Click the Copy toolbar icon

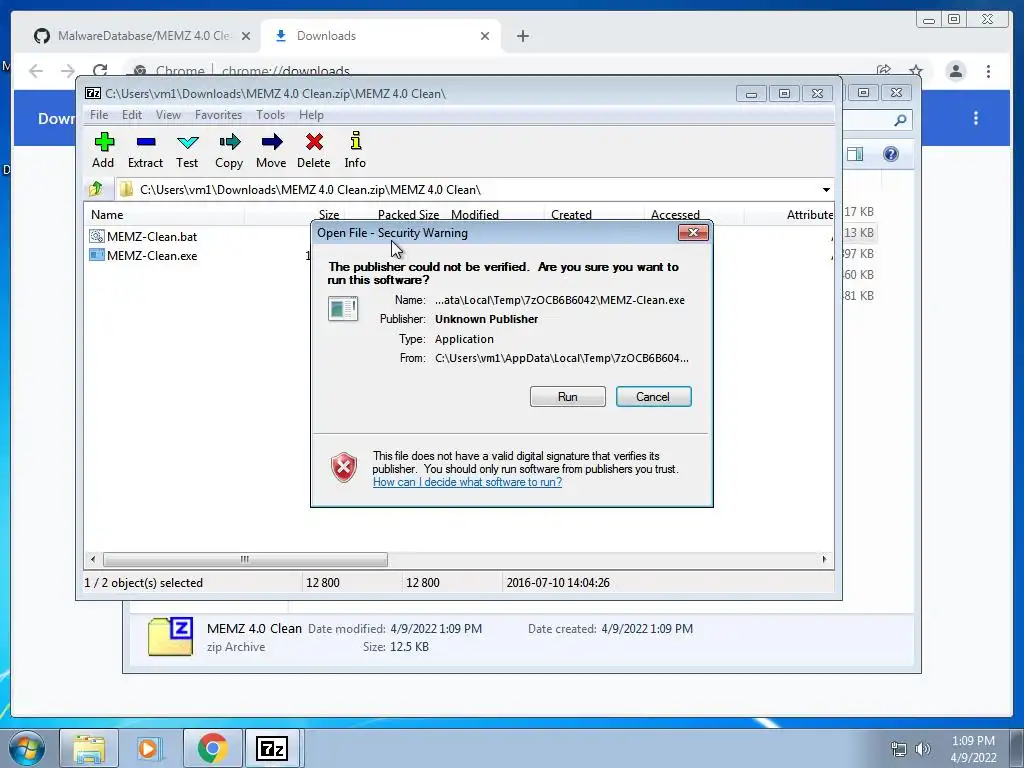229,150
